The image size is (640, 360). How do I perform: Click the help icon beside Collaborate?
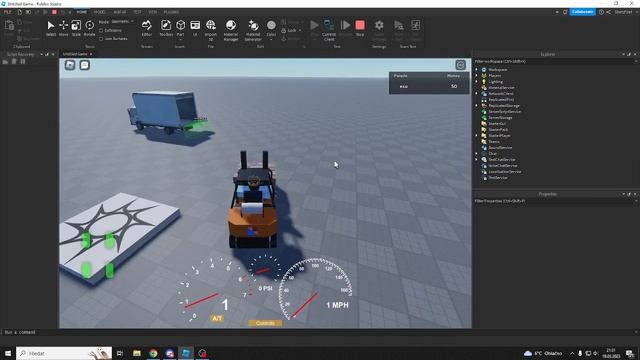coord(601,12)
